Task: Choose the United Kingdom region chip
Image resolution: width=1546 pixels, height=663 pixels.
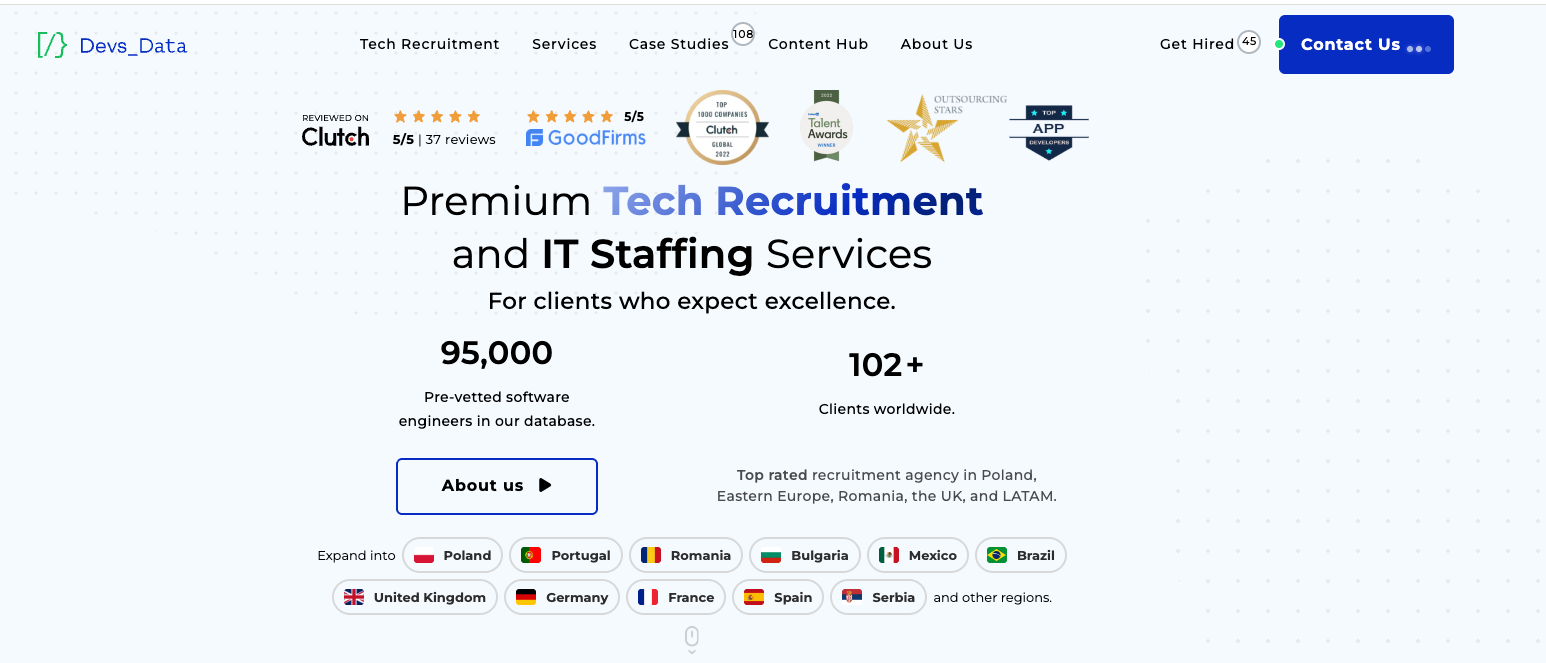Action: 415,597
